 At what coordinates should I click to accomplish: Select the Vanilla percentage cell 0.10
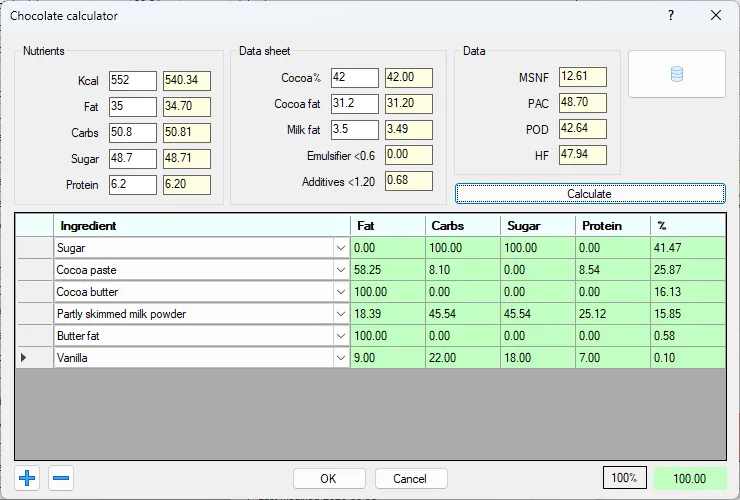coord(688,358)
